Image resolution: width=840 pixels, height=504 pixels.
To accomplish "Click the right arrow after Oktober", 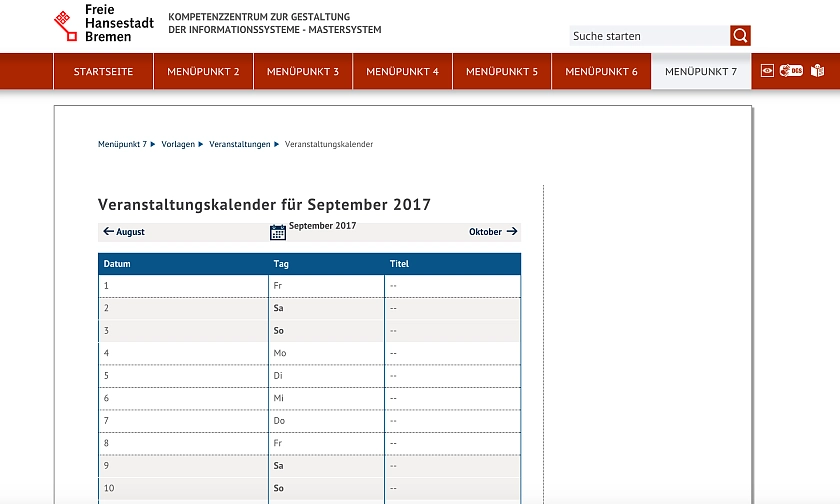I will (x=512, y=231).
